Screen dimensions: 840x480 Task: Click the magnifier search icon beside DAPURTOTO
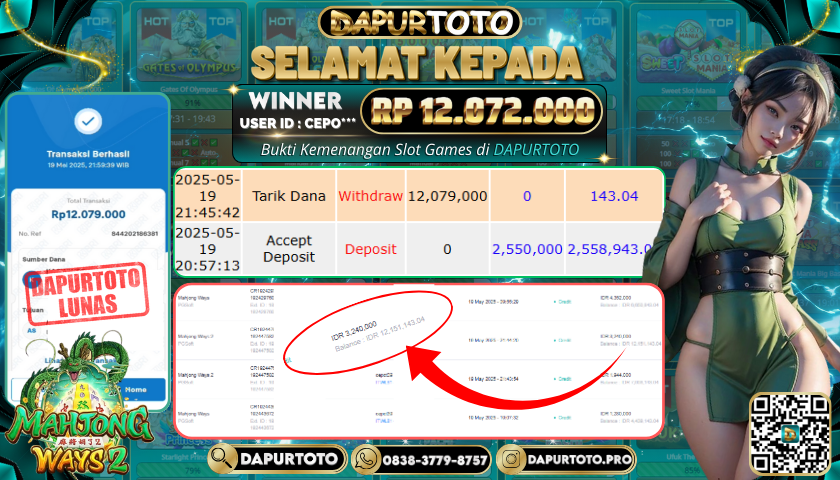[x=222, y=459]
